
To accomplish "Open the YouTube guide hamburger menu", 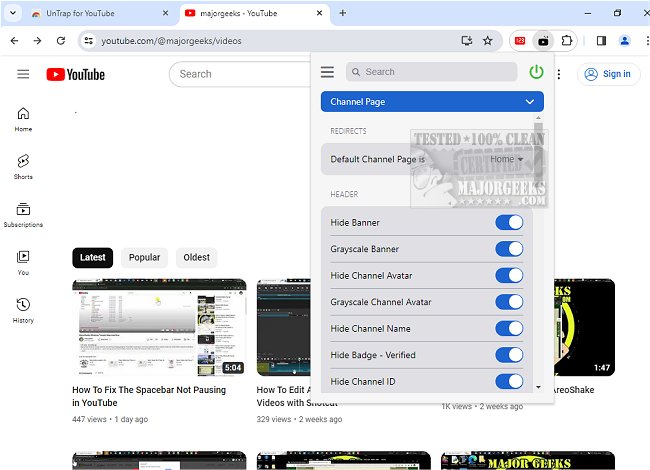I will 23,74.
